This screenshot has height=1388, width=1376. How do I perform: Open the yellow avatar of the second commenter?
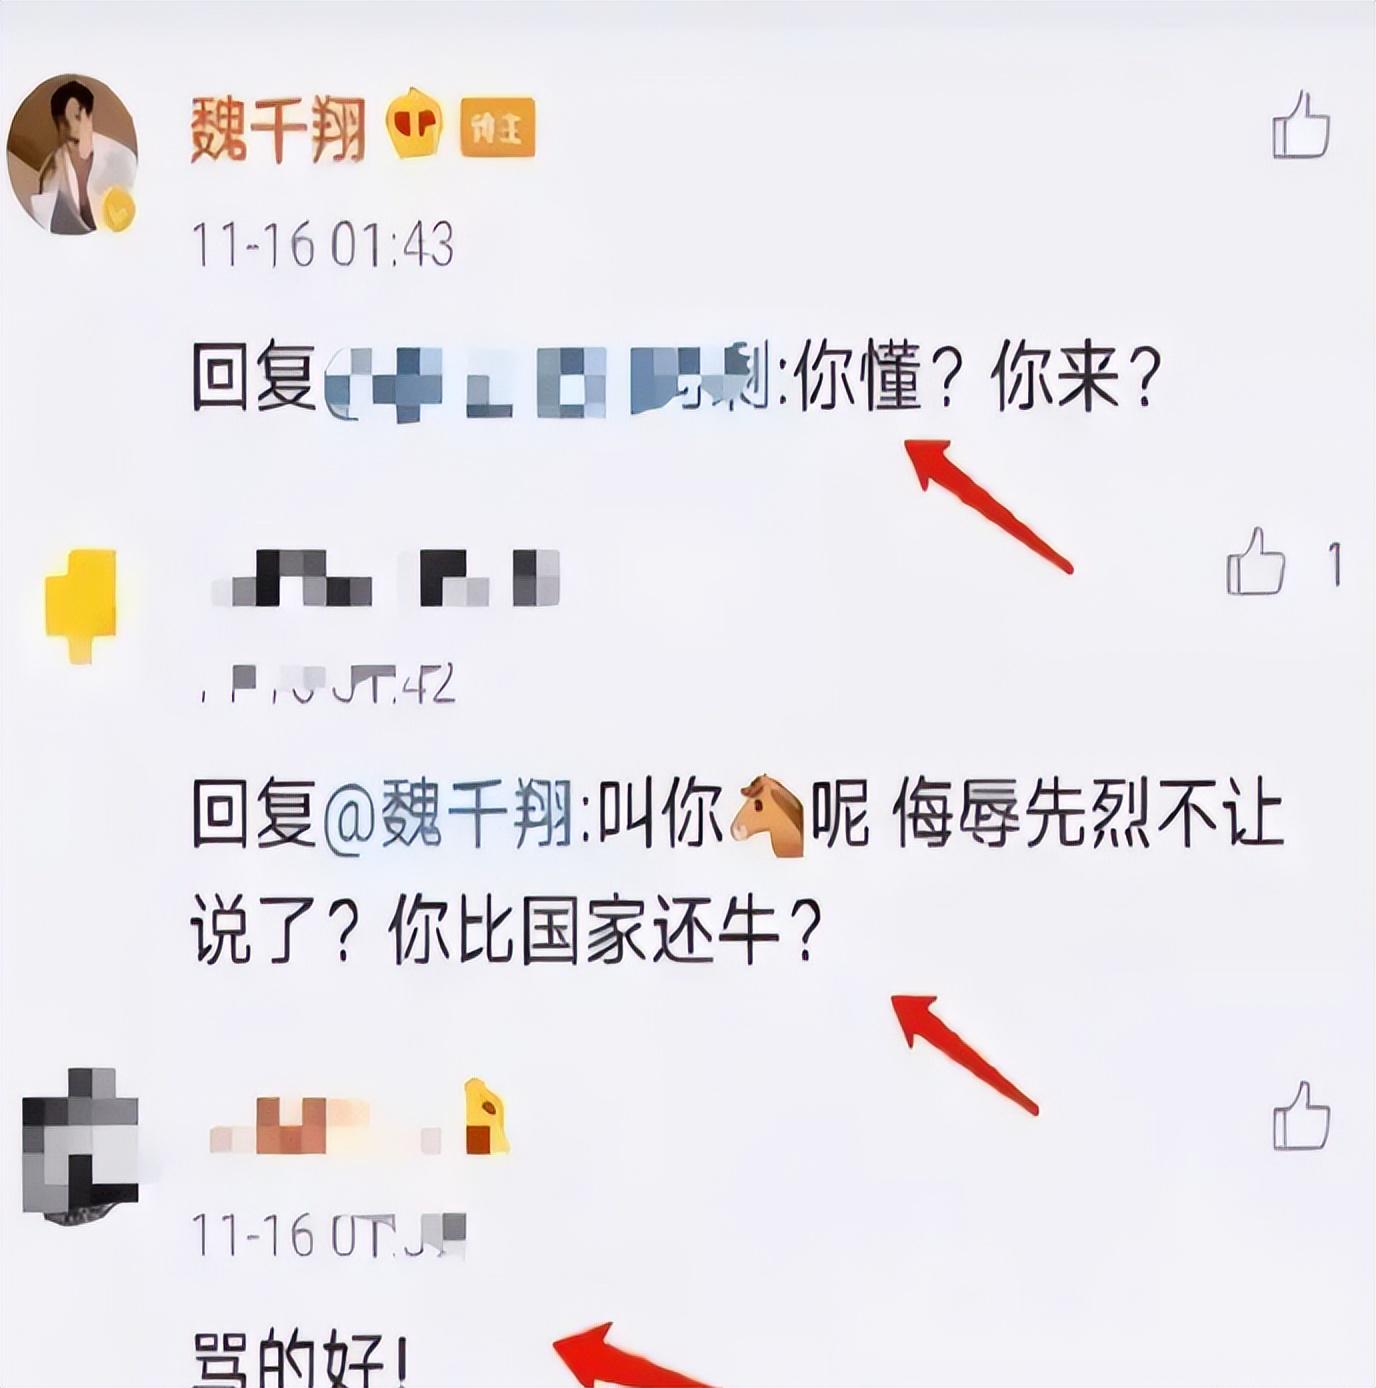click(x=81, y=605)
